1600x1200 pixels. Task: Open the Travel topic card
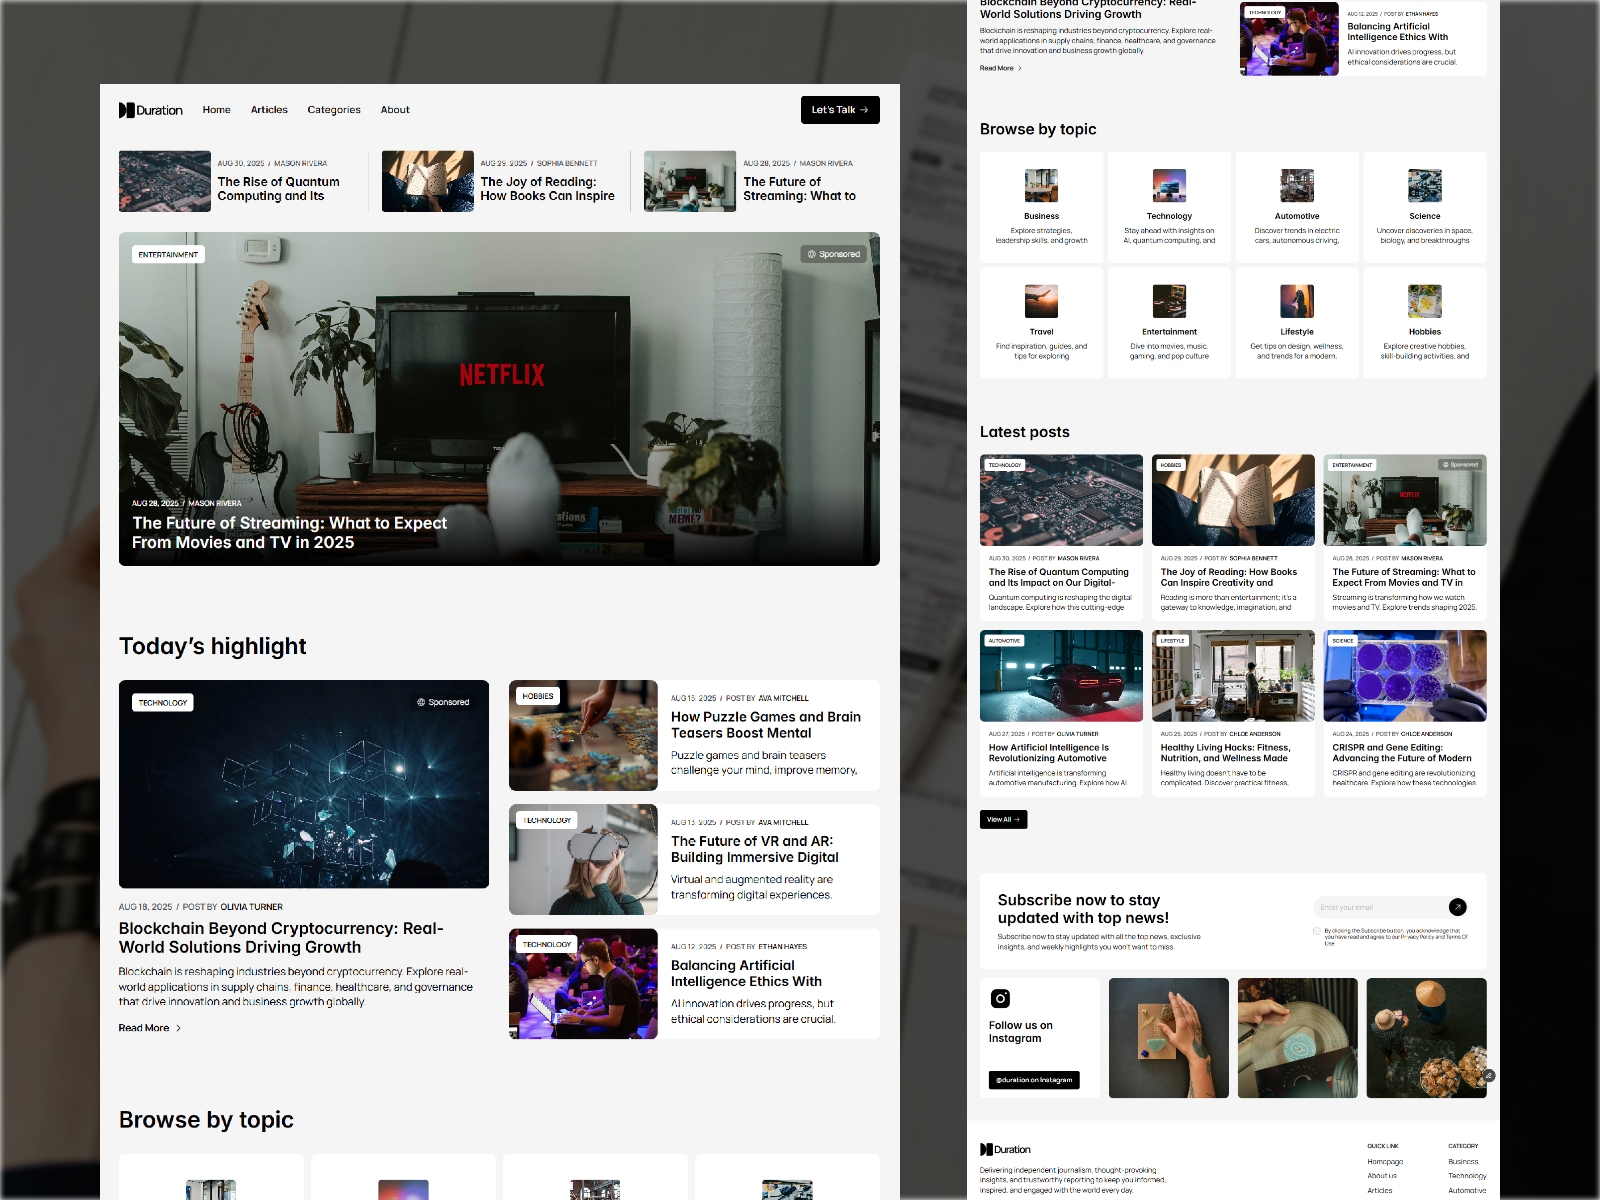coord(1041,323)
